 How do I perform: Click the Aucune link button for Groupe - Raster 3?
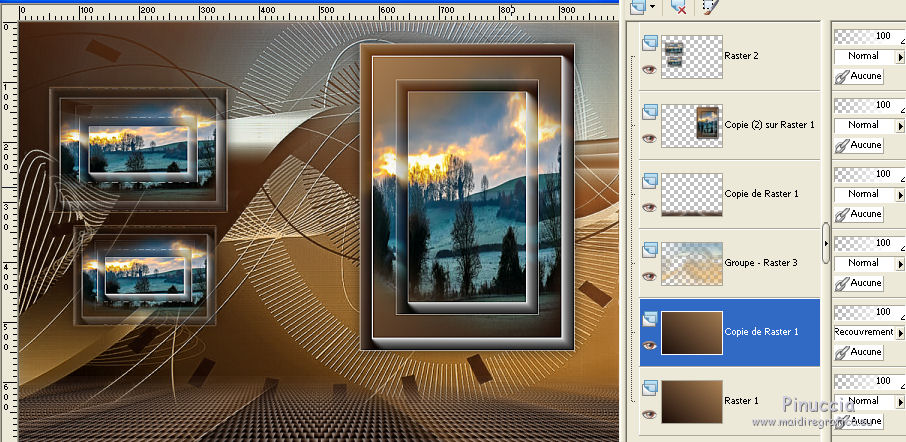pyautogui.click(x=859, y=283)
